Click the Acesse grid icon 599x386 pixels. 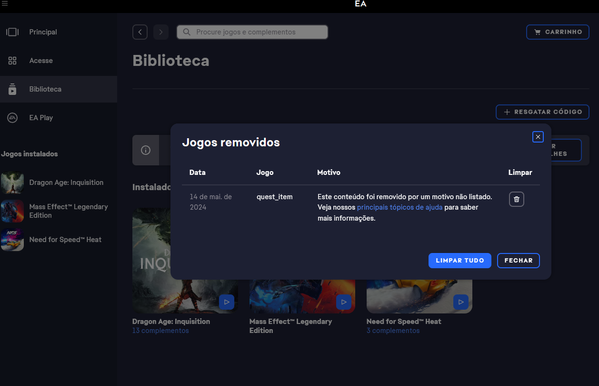12,60
